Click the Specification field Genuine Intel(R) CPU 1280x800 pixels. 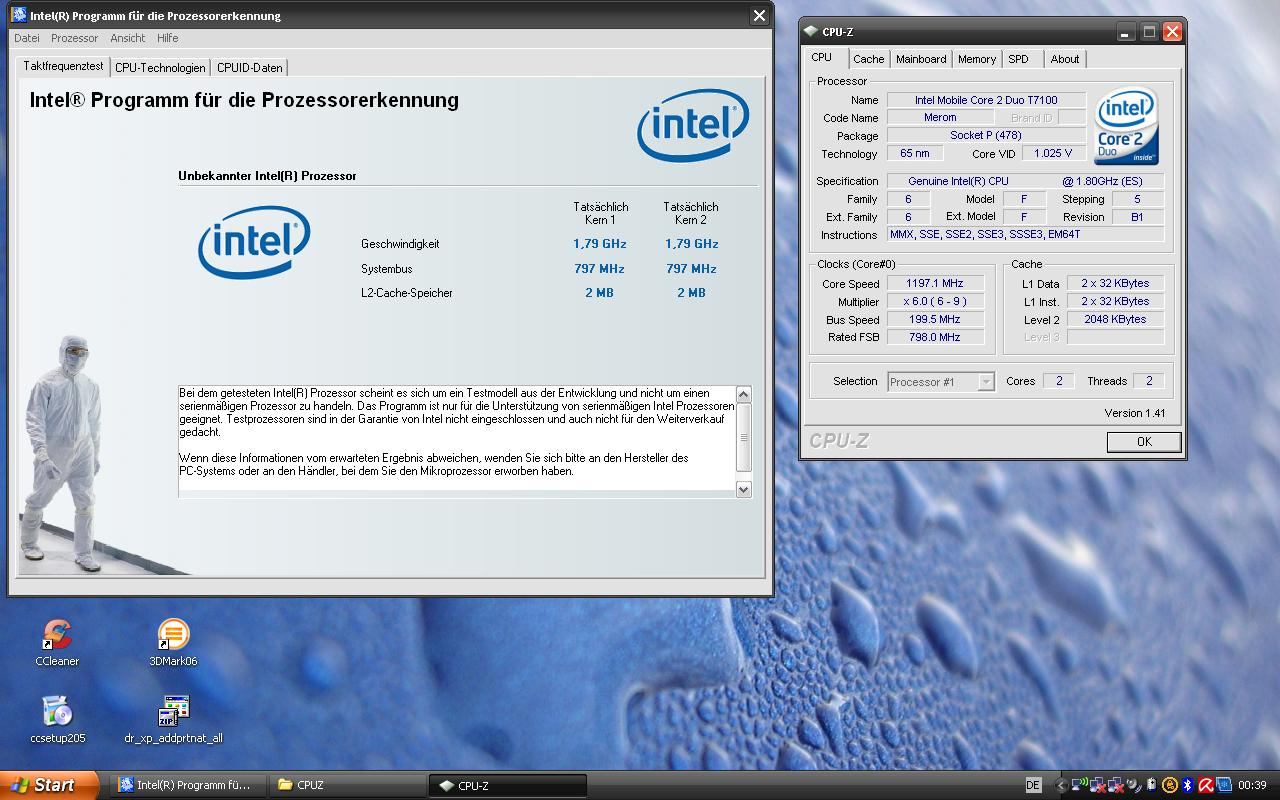pyautogui.click(x=1025, y=181)
